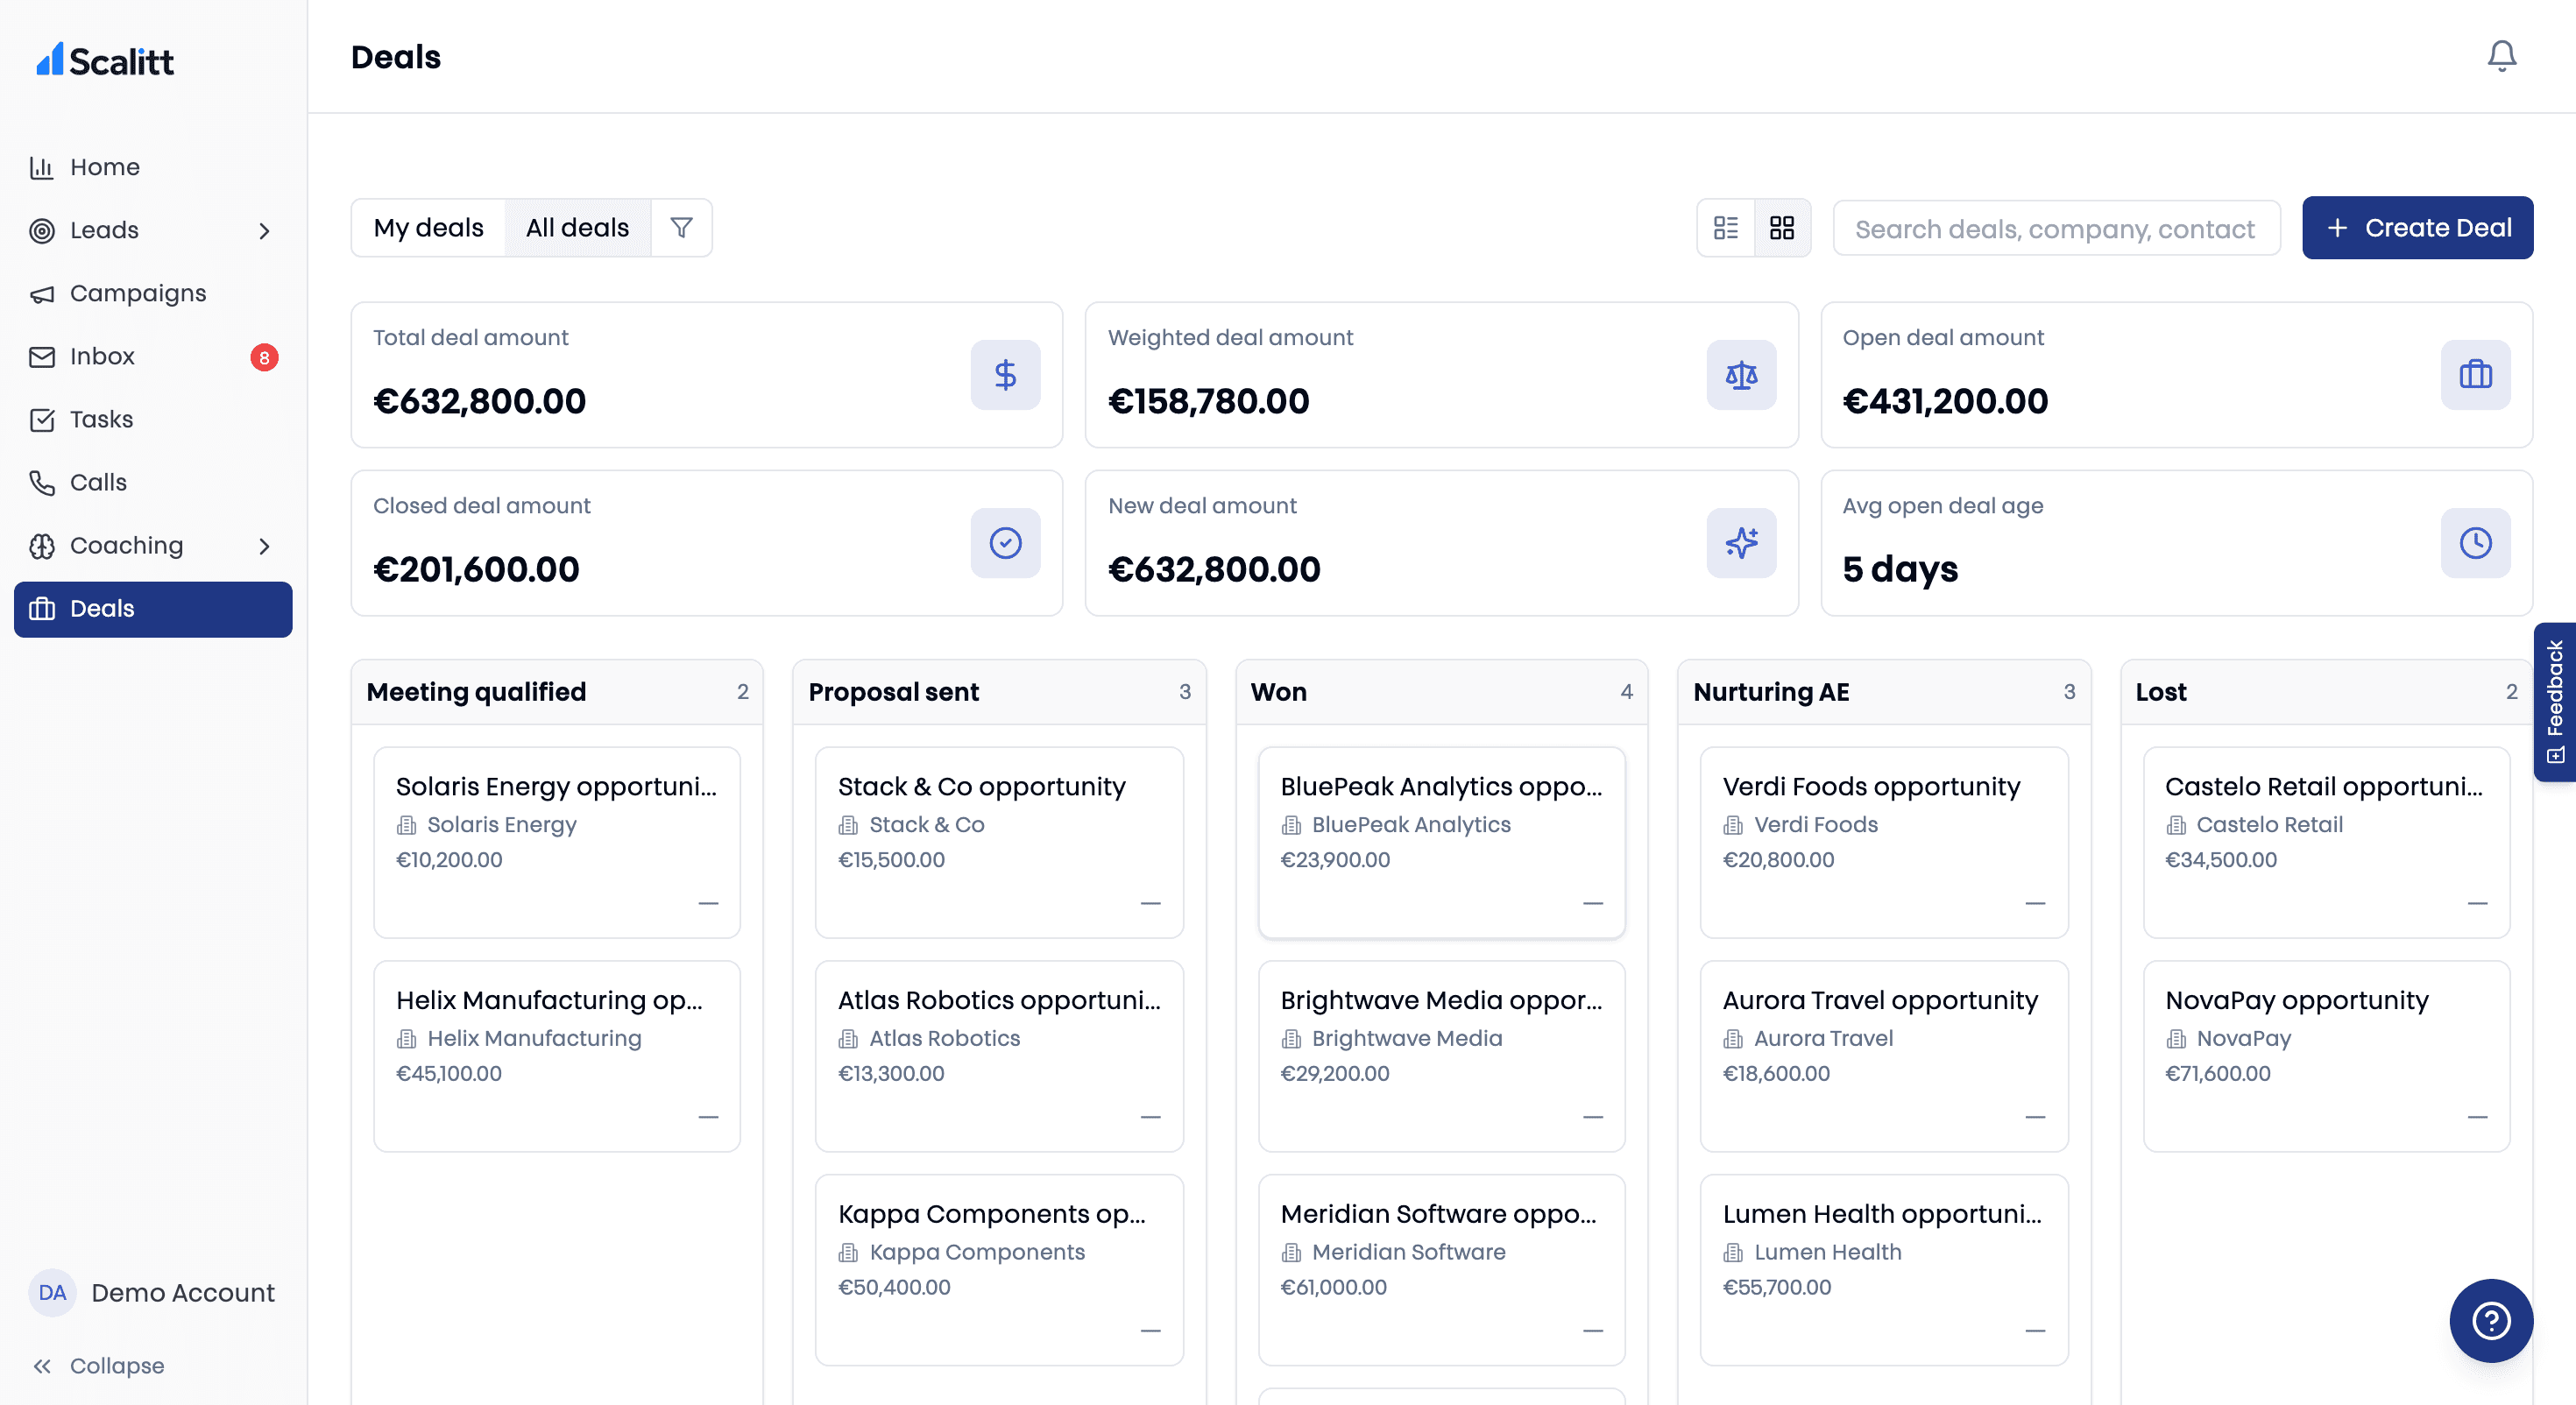Click the Inbox envelope icon

pyautogui.click(x=42, y=356)
